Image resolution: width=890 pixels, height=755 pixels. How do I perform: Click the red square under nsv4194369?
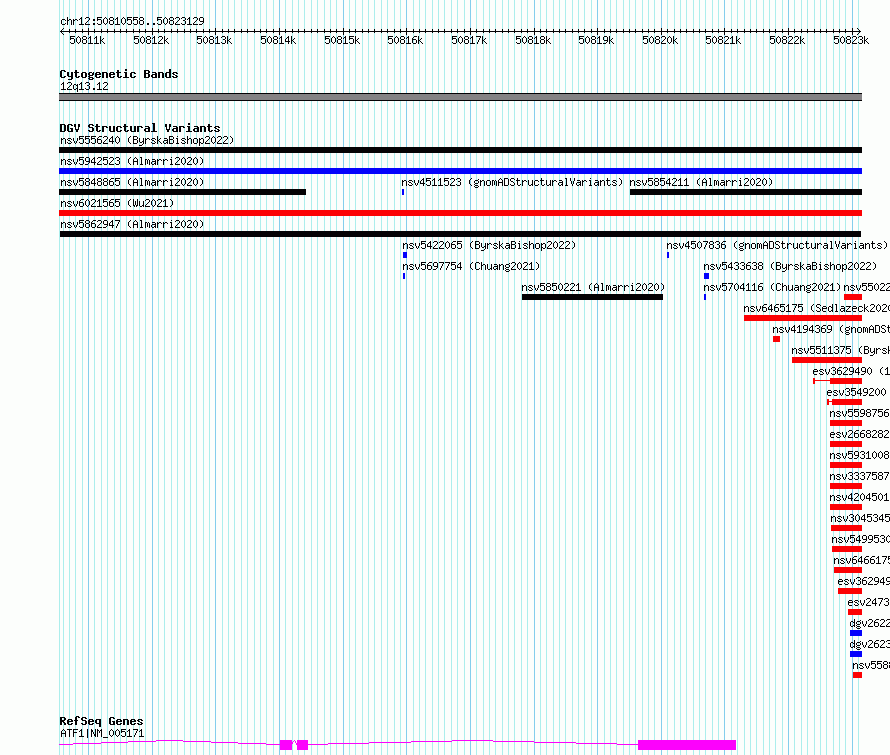coord(776,339)
